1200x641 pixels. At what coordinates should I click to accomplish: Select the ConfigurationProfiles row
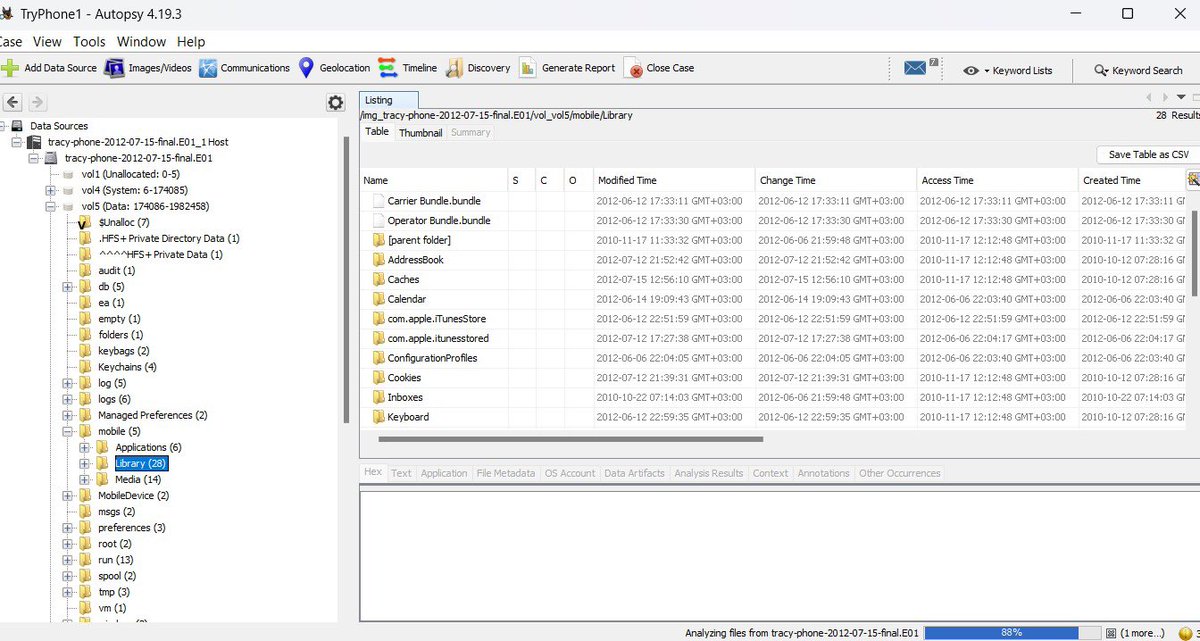click(x=773, y=358)
